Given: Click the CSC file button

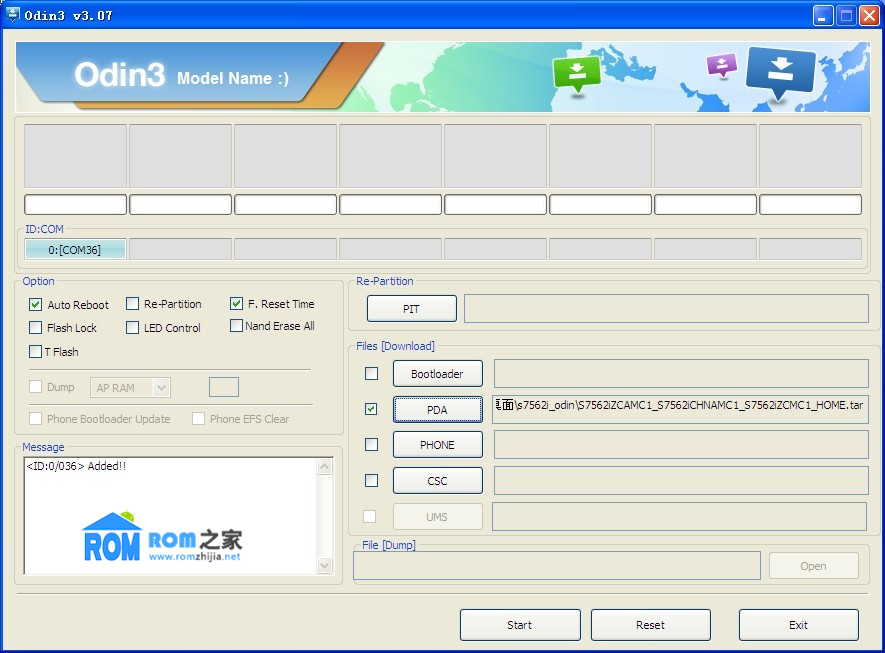Looking at the screenshot, I should (437, 481).
